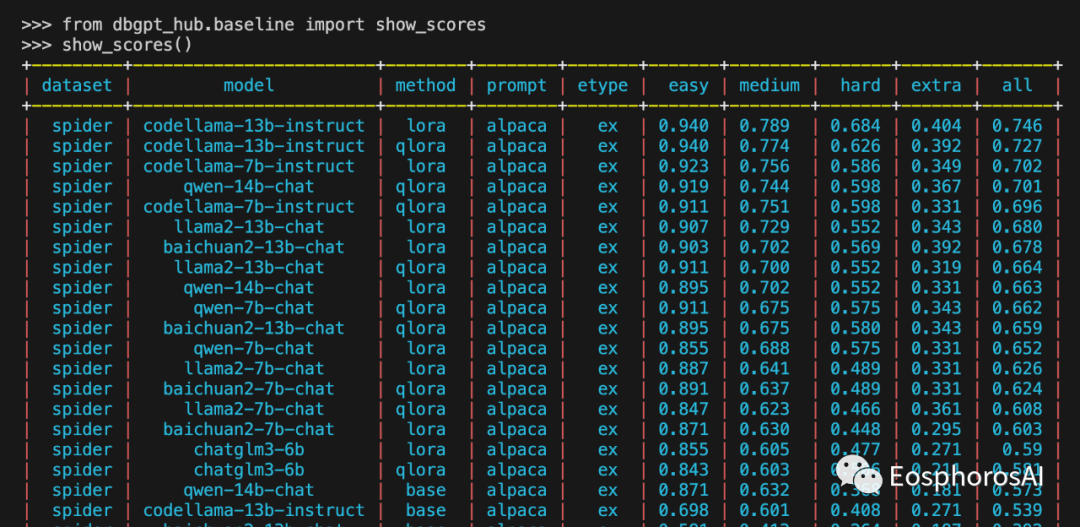
Task: Click the 0.605 medium score
Action: point(765,449)
